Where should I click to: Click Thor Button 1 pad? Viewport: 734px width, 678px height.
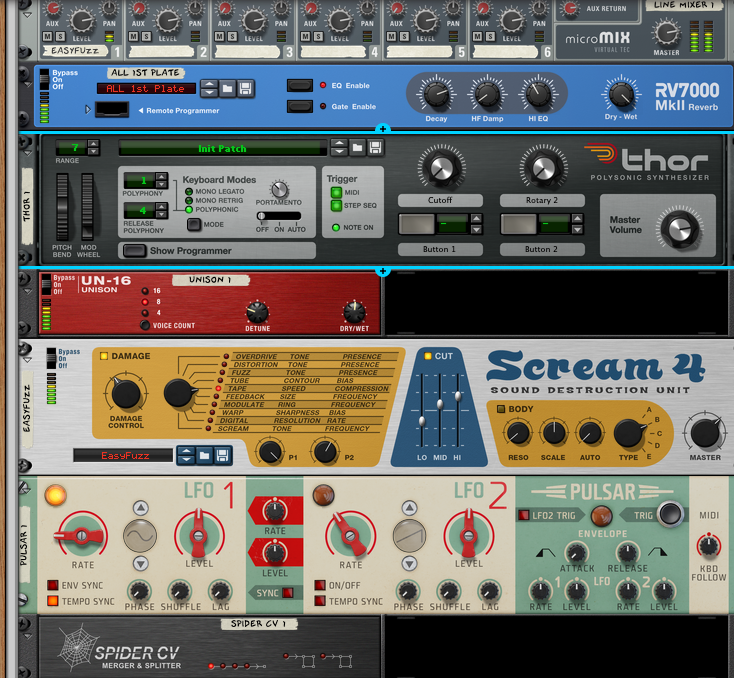coord(417,224)
